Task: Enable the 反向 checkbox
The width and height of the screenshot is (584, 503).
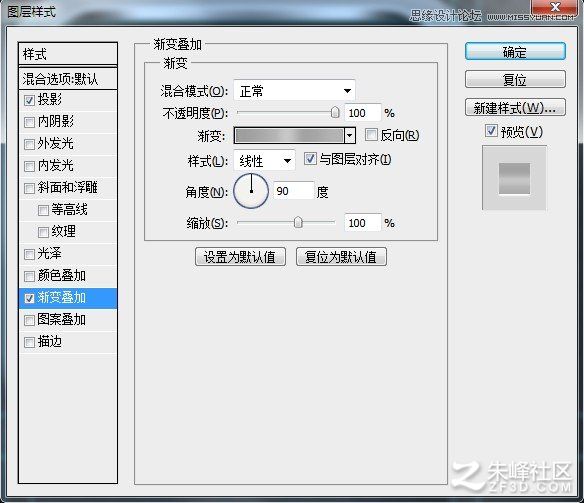Action: click(371, 135)
